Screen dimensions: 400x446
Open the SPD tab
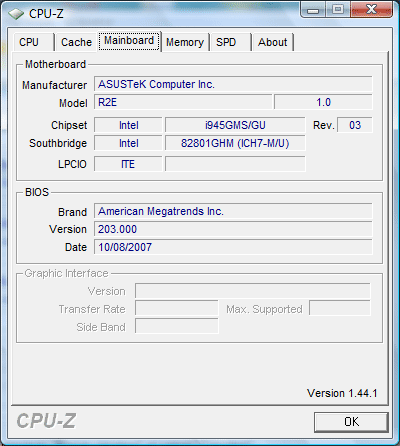231,42
